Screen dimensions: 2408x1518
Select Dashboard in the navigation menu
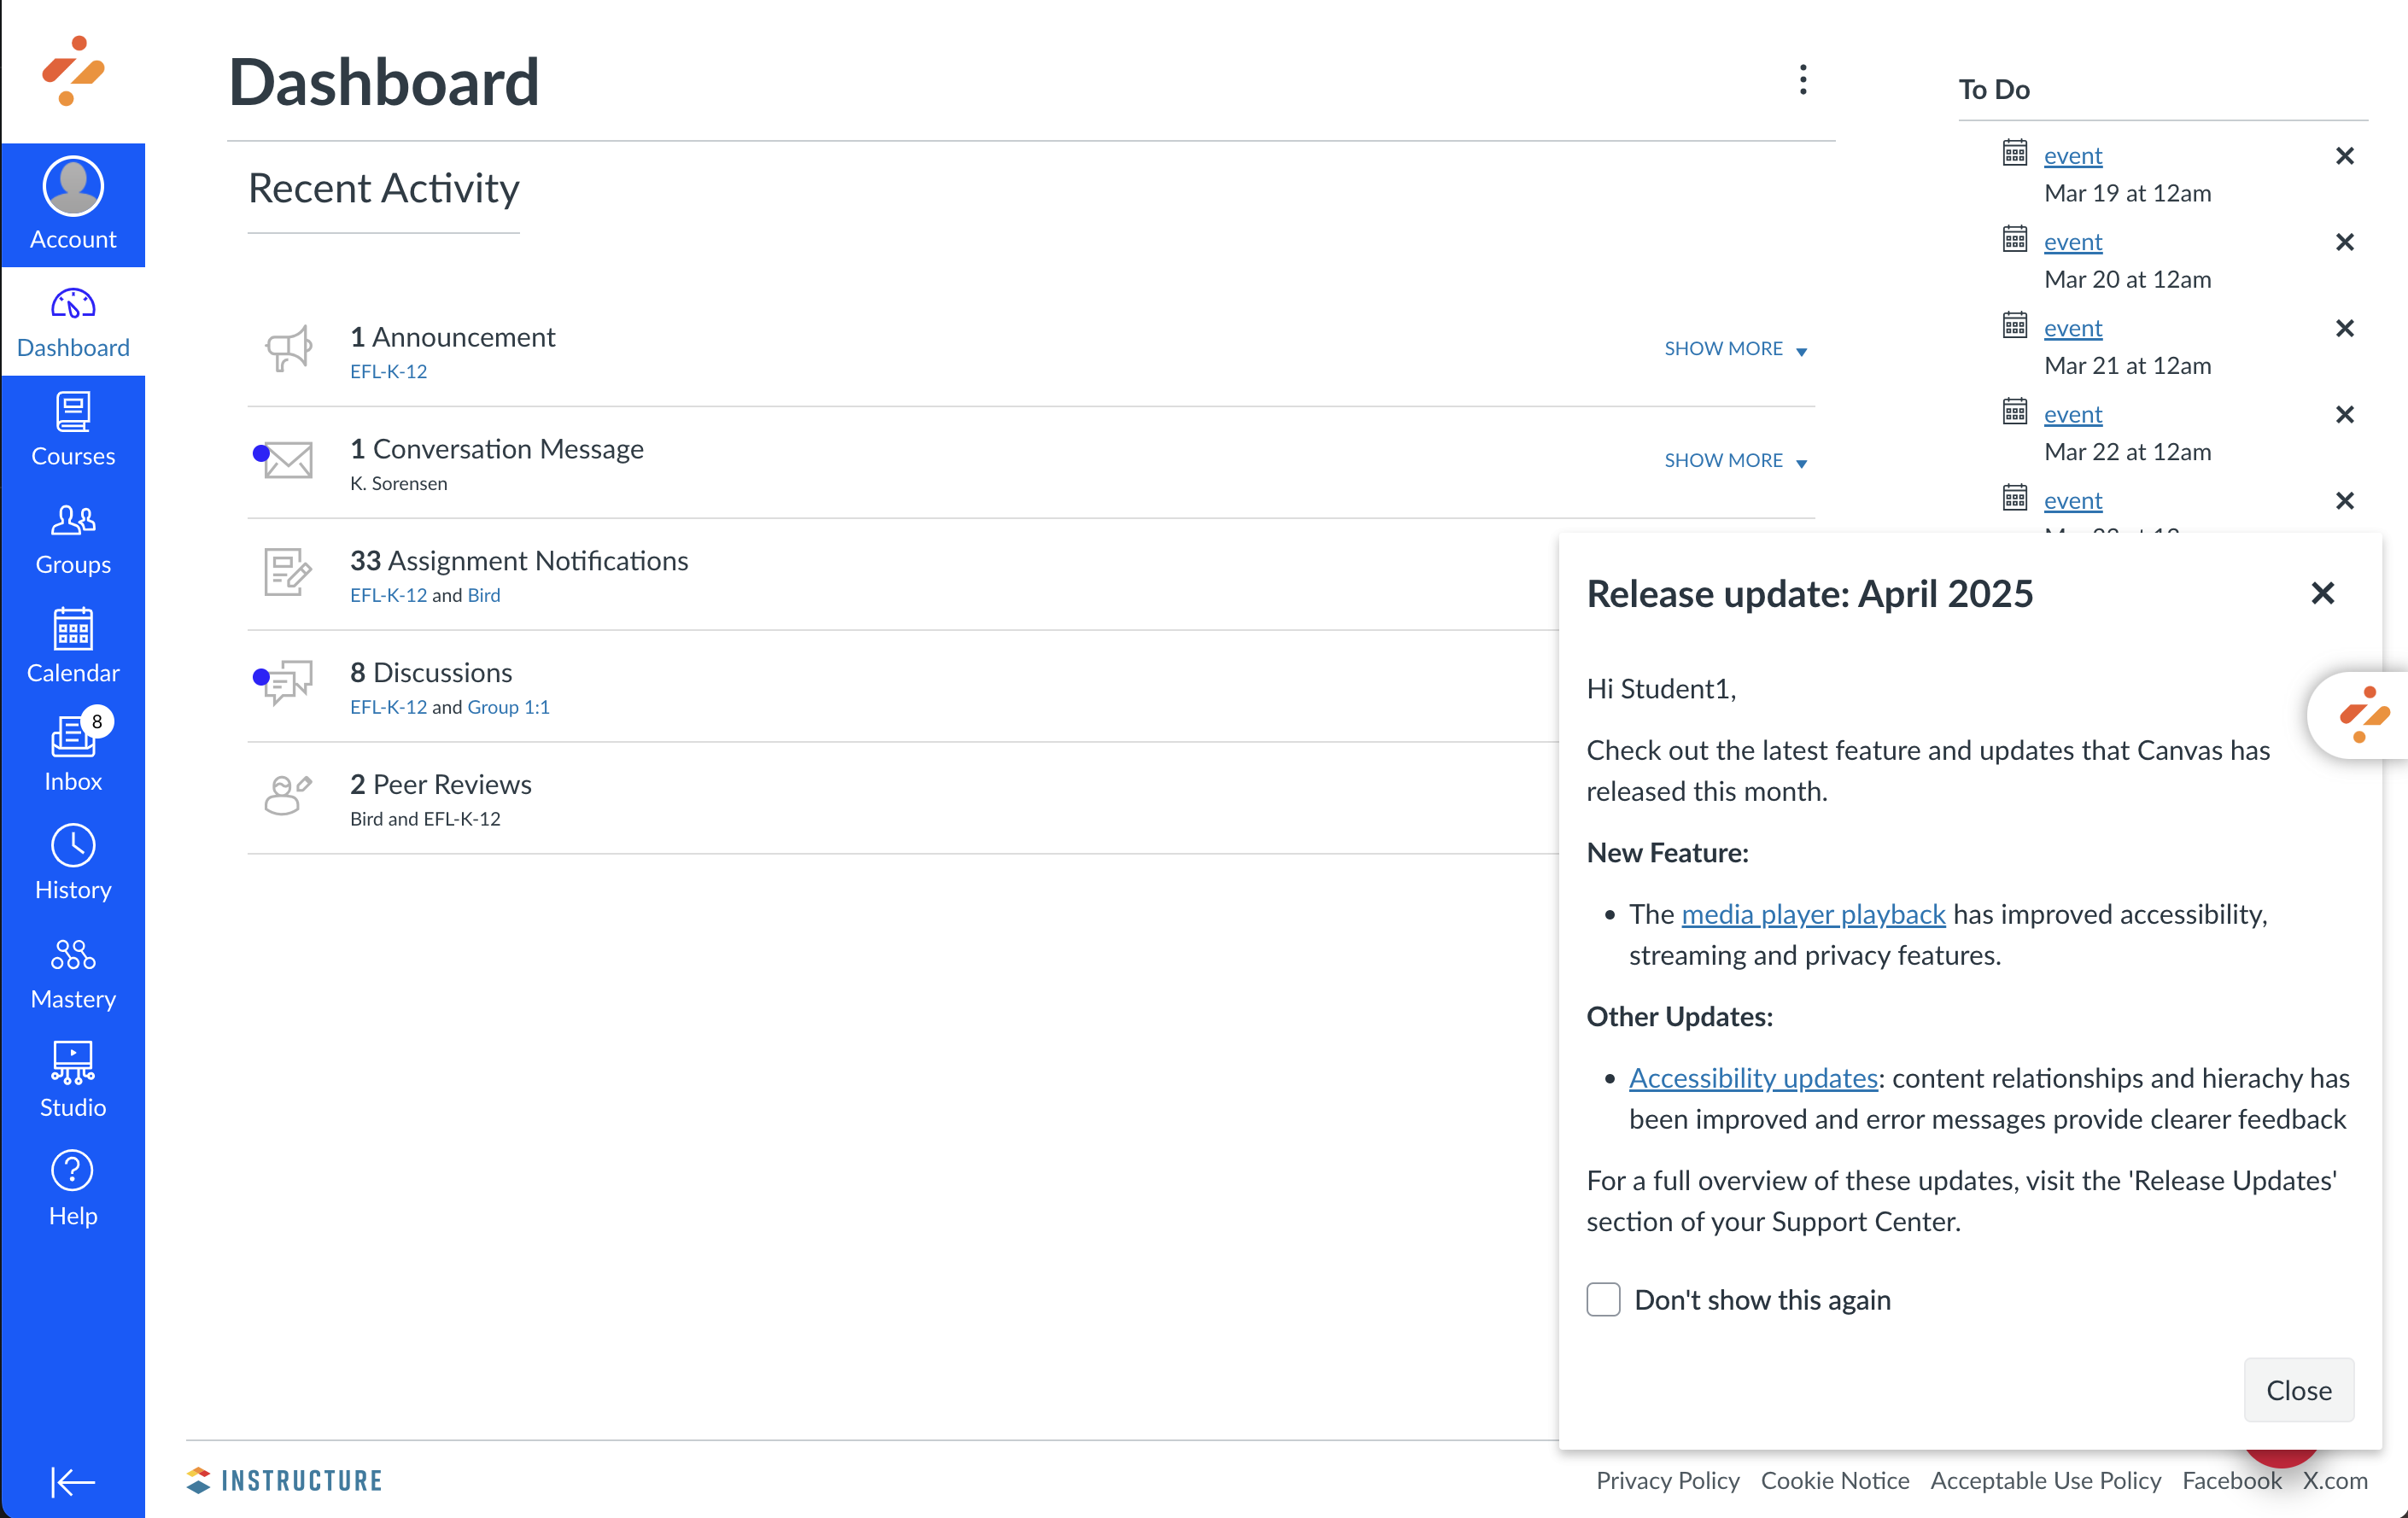tap(73, 322)
